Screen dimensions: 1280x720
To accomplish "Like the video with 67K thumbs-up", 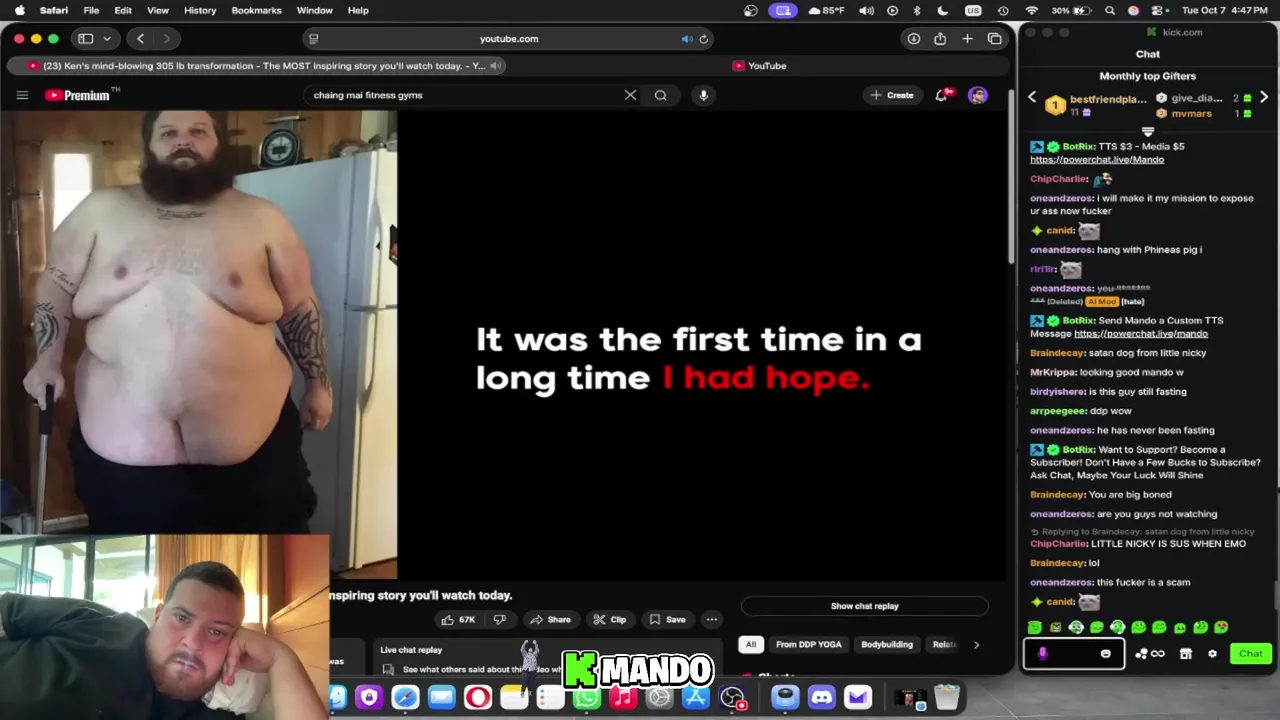I will 458,619.
